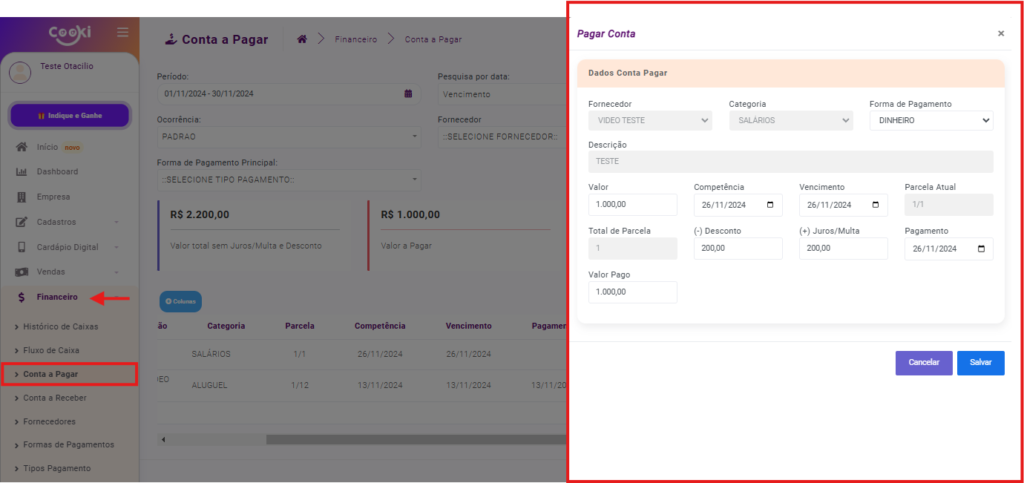Click the table's horizontal scrollbar

point(400,439)
